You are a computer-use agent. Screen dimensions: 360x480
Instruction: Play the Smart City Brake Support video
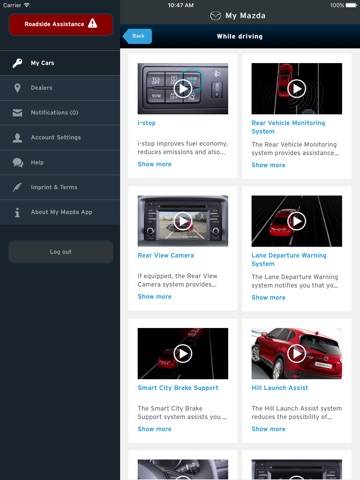pyautogui.click(x=183, y=353)
